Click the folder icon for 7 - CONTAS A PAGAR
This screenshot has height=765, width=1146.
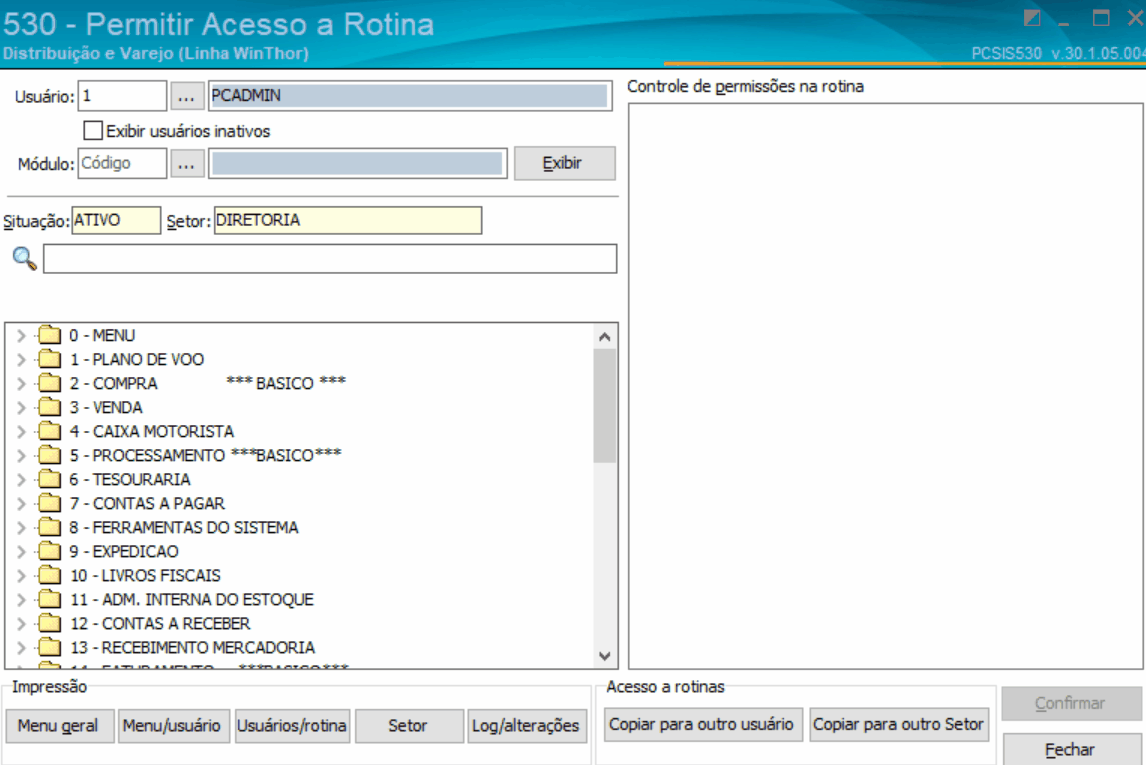50,503
